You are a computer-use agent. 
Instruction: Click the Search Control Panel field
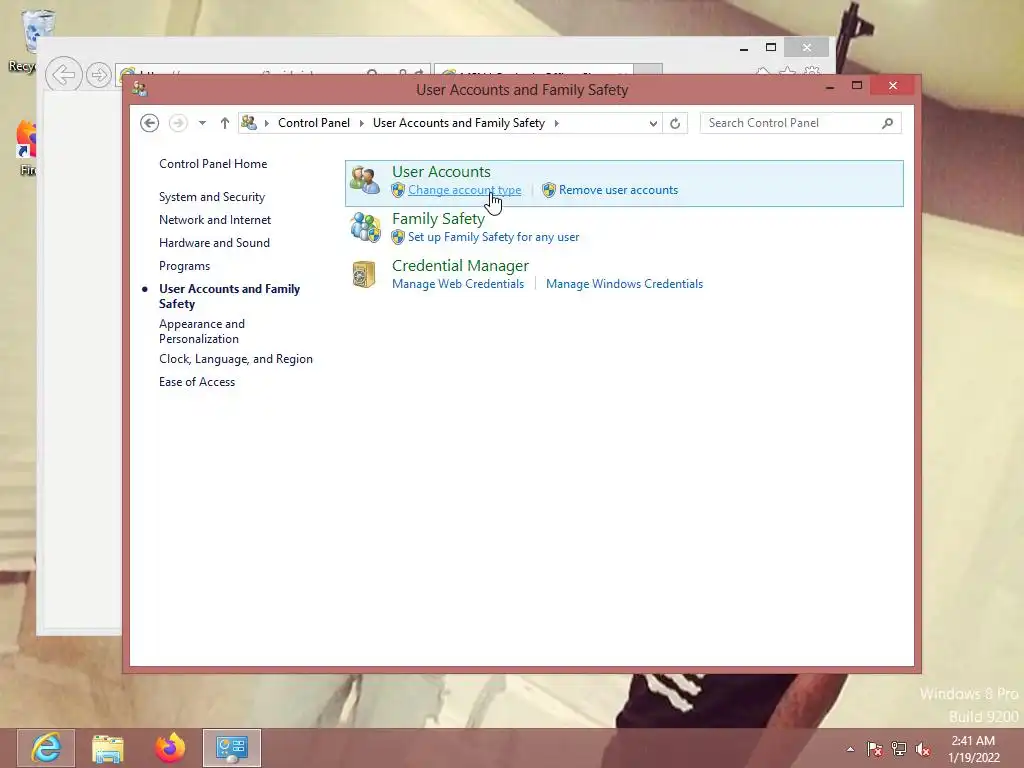pos(801,123)
